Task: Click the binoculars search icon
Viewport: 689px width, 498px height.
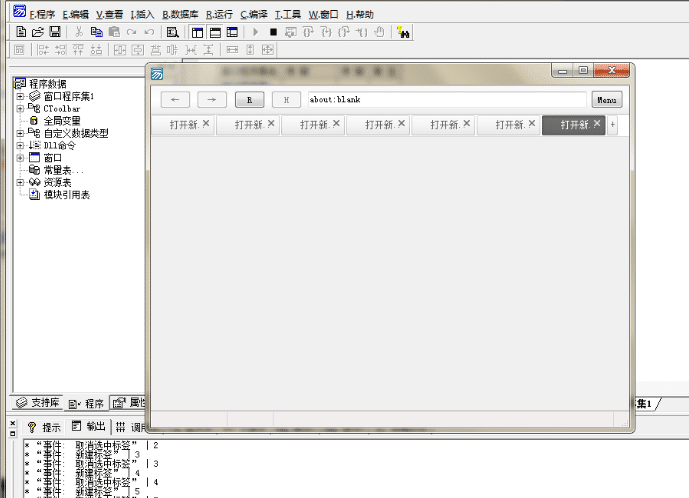Action: [x=404, y=32]
